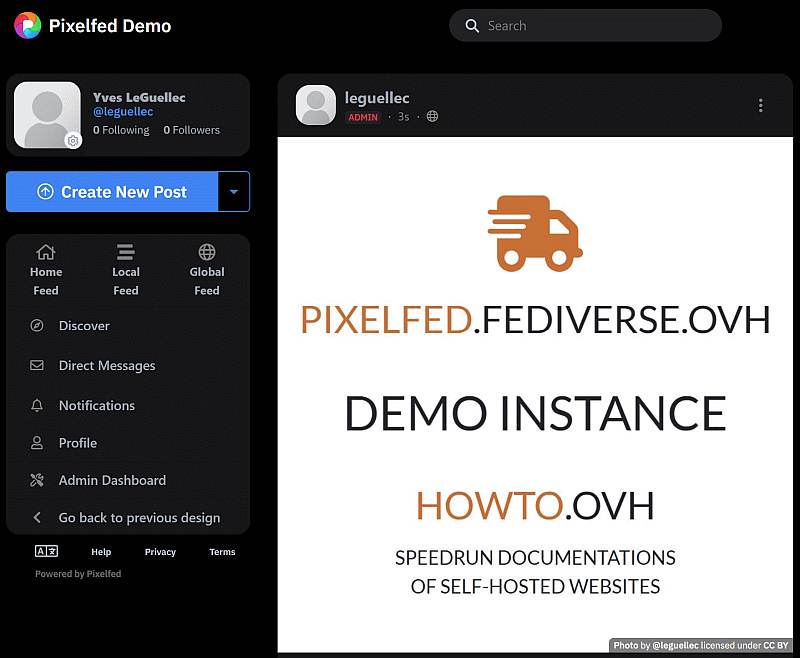The width and height of the screenshot is (800, 658).
Task: Click the leguellec post author avatar
Action: (x=316, y=106)
